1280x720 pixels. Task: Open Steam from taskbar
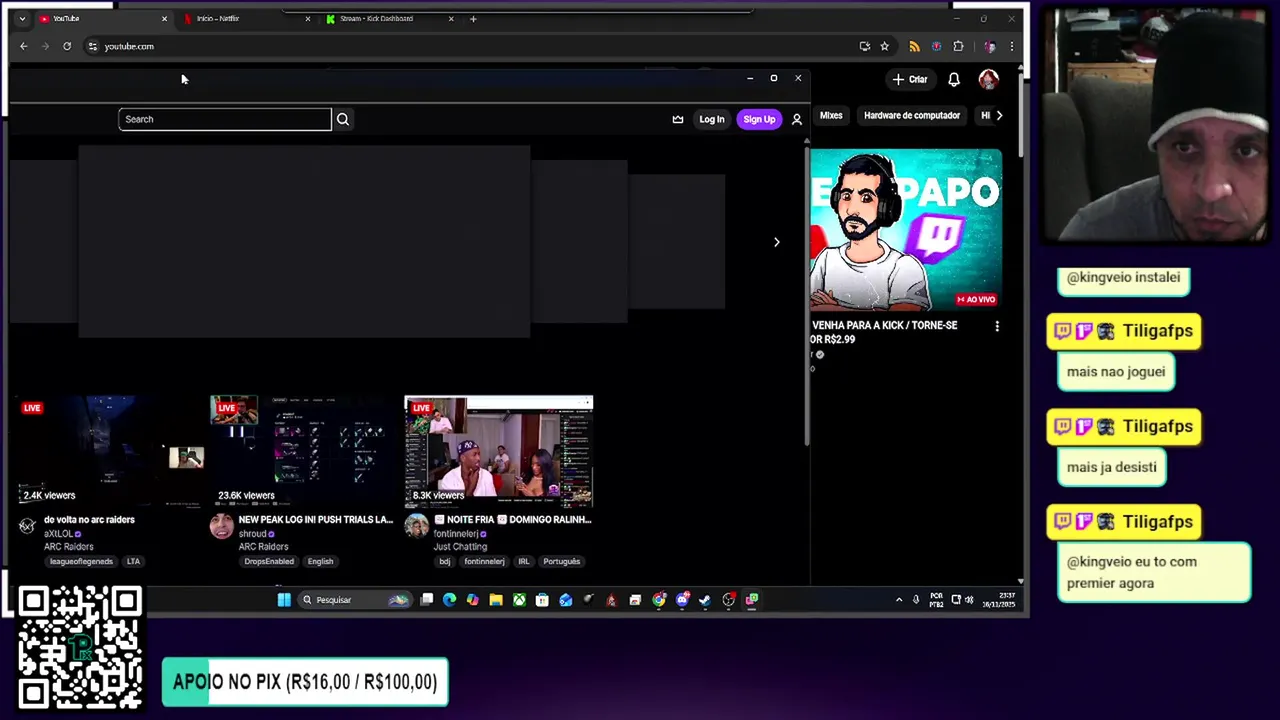pyautogui.click(x=705, y=600)
